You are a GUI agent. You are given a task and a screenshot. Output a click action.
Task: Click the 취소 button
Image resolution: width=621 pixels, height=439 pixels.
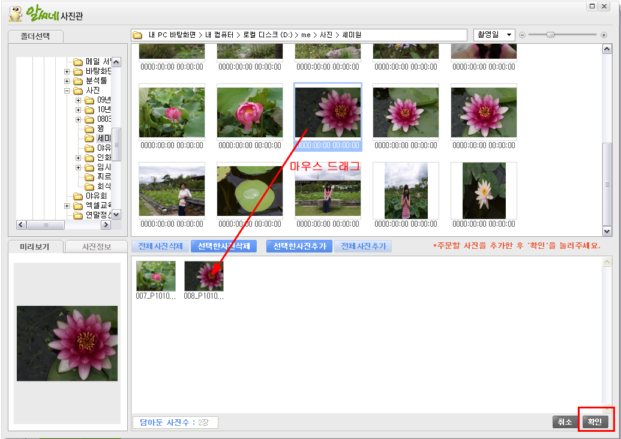pos(565,422)
